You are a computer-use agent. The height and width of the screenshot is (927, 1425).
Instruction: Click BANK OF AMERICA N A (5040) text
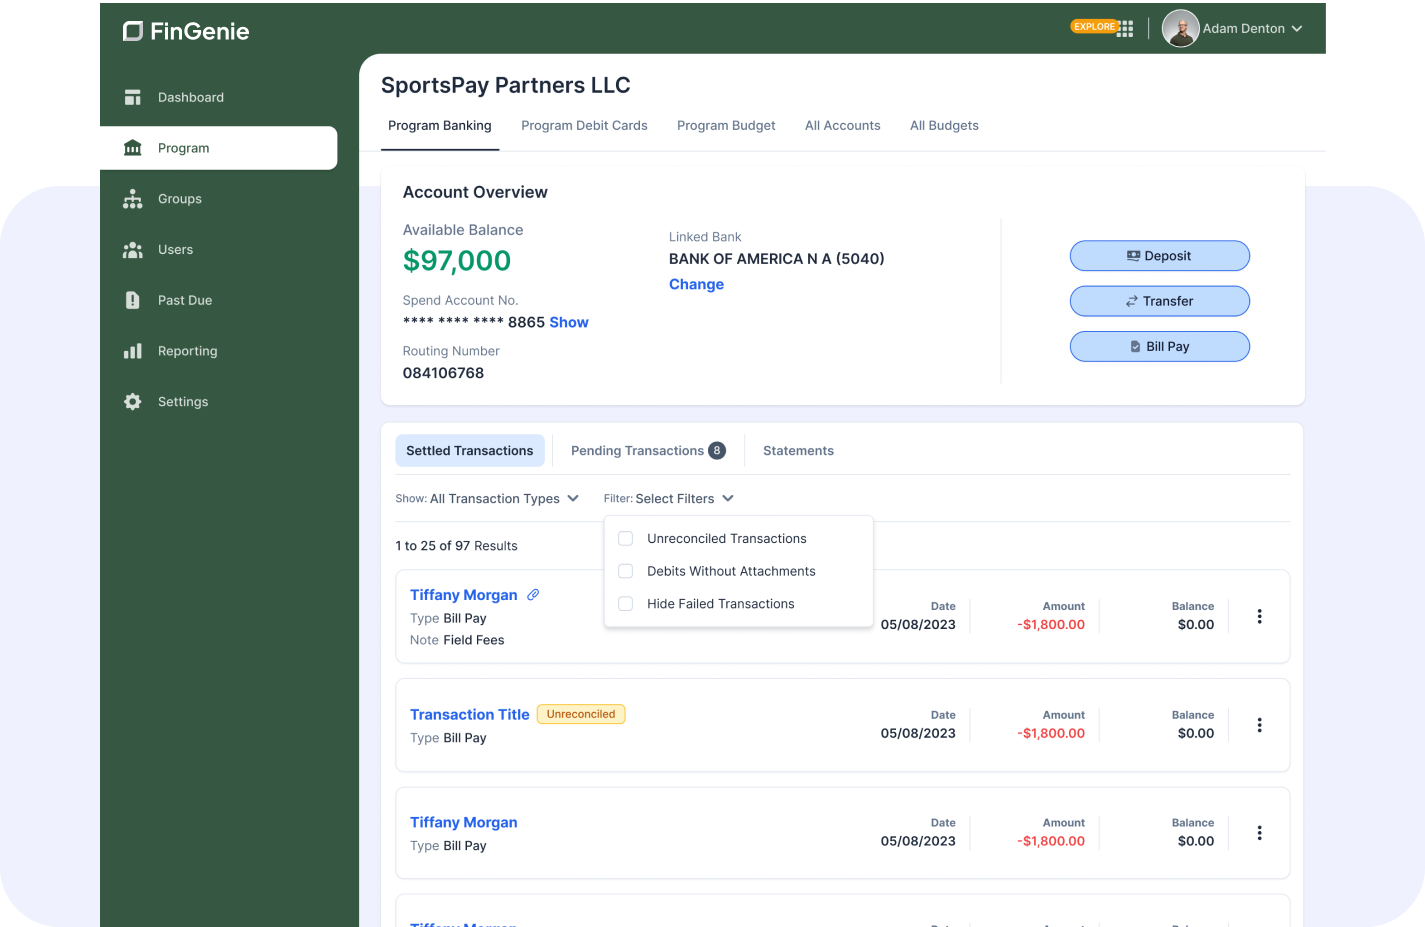click(777, 259)
